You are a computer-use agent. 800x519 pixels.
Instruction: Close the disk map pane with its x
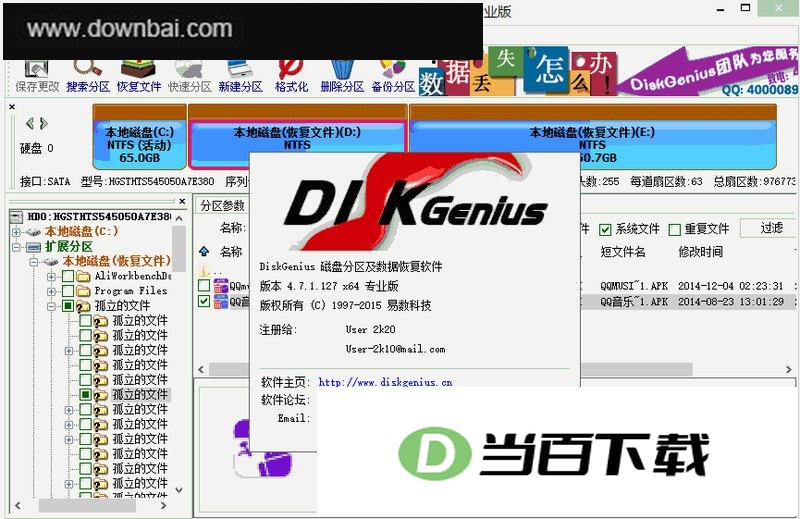tap(12, 107)
